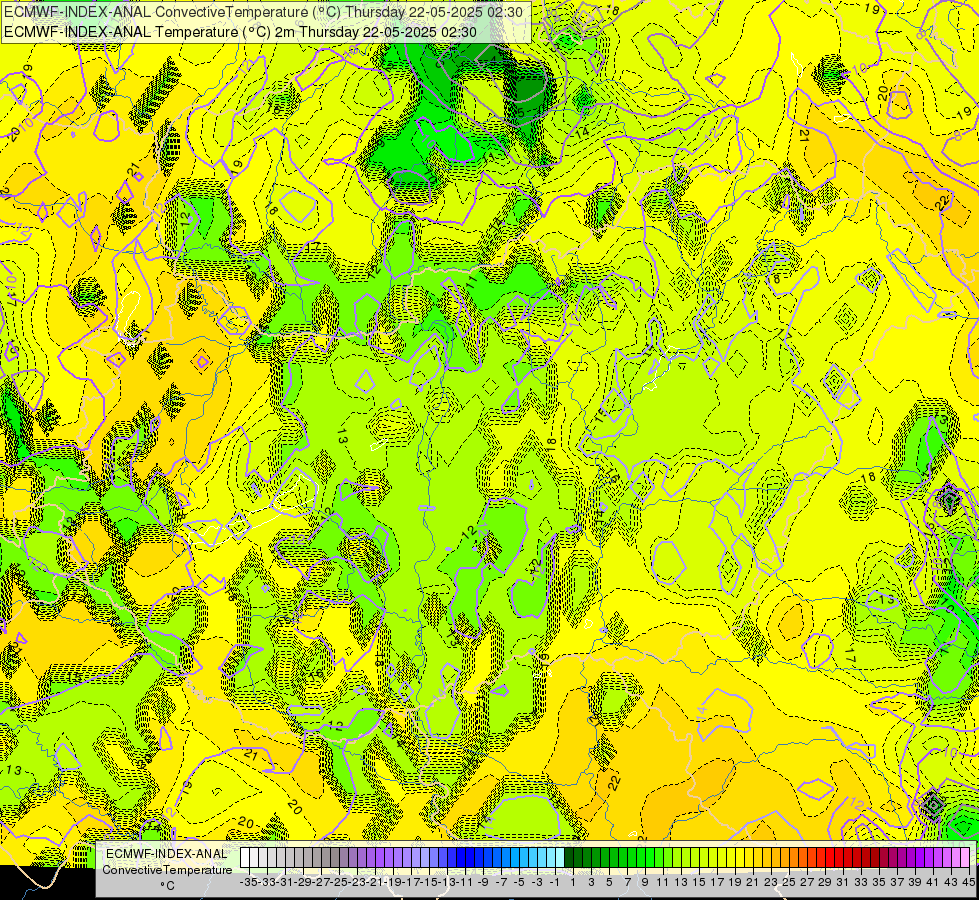Click the ConvectiveTemperature legend caption

[x=167, y=869]
